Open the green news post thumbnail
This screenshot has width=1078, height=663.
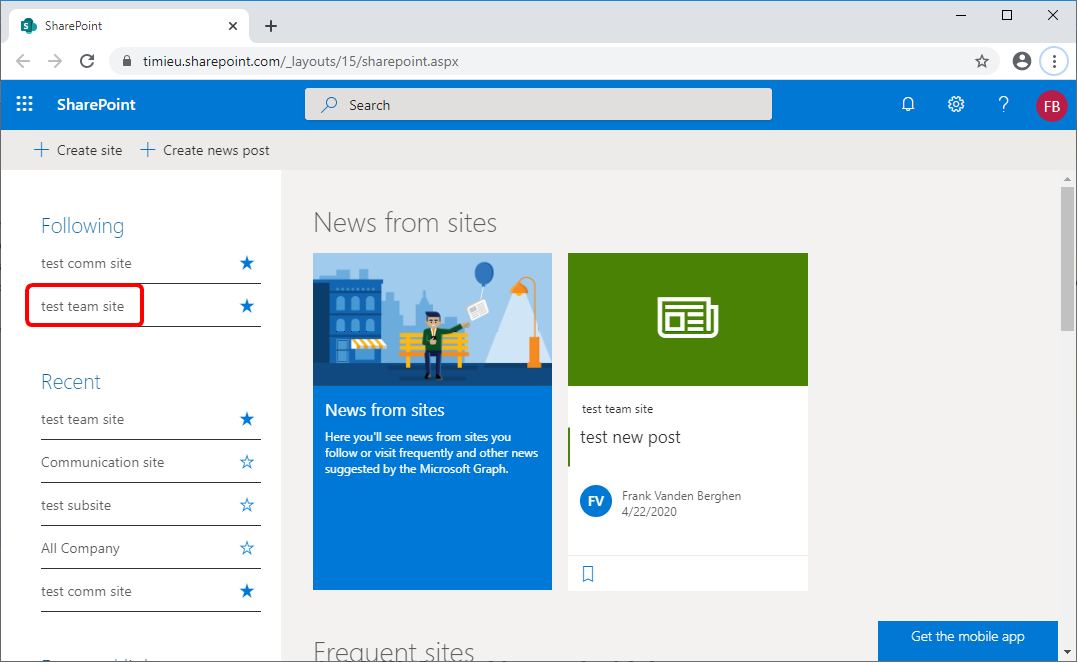tap(688, 319)
